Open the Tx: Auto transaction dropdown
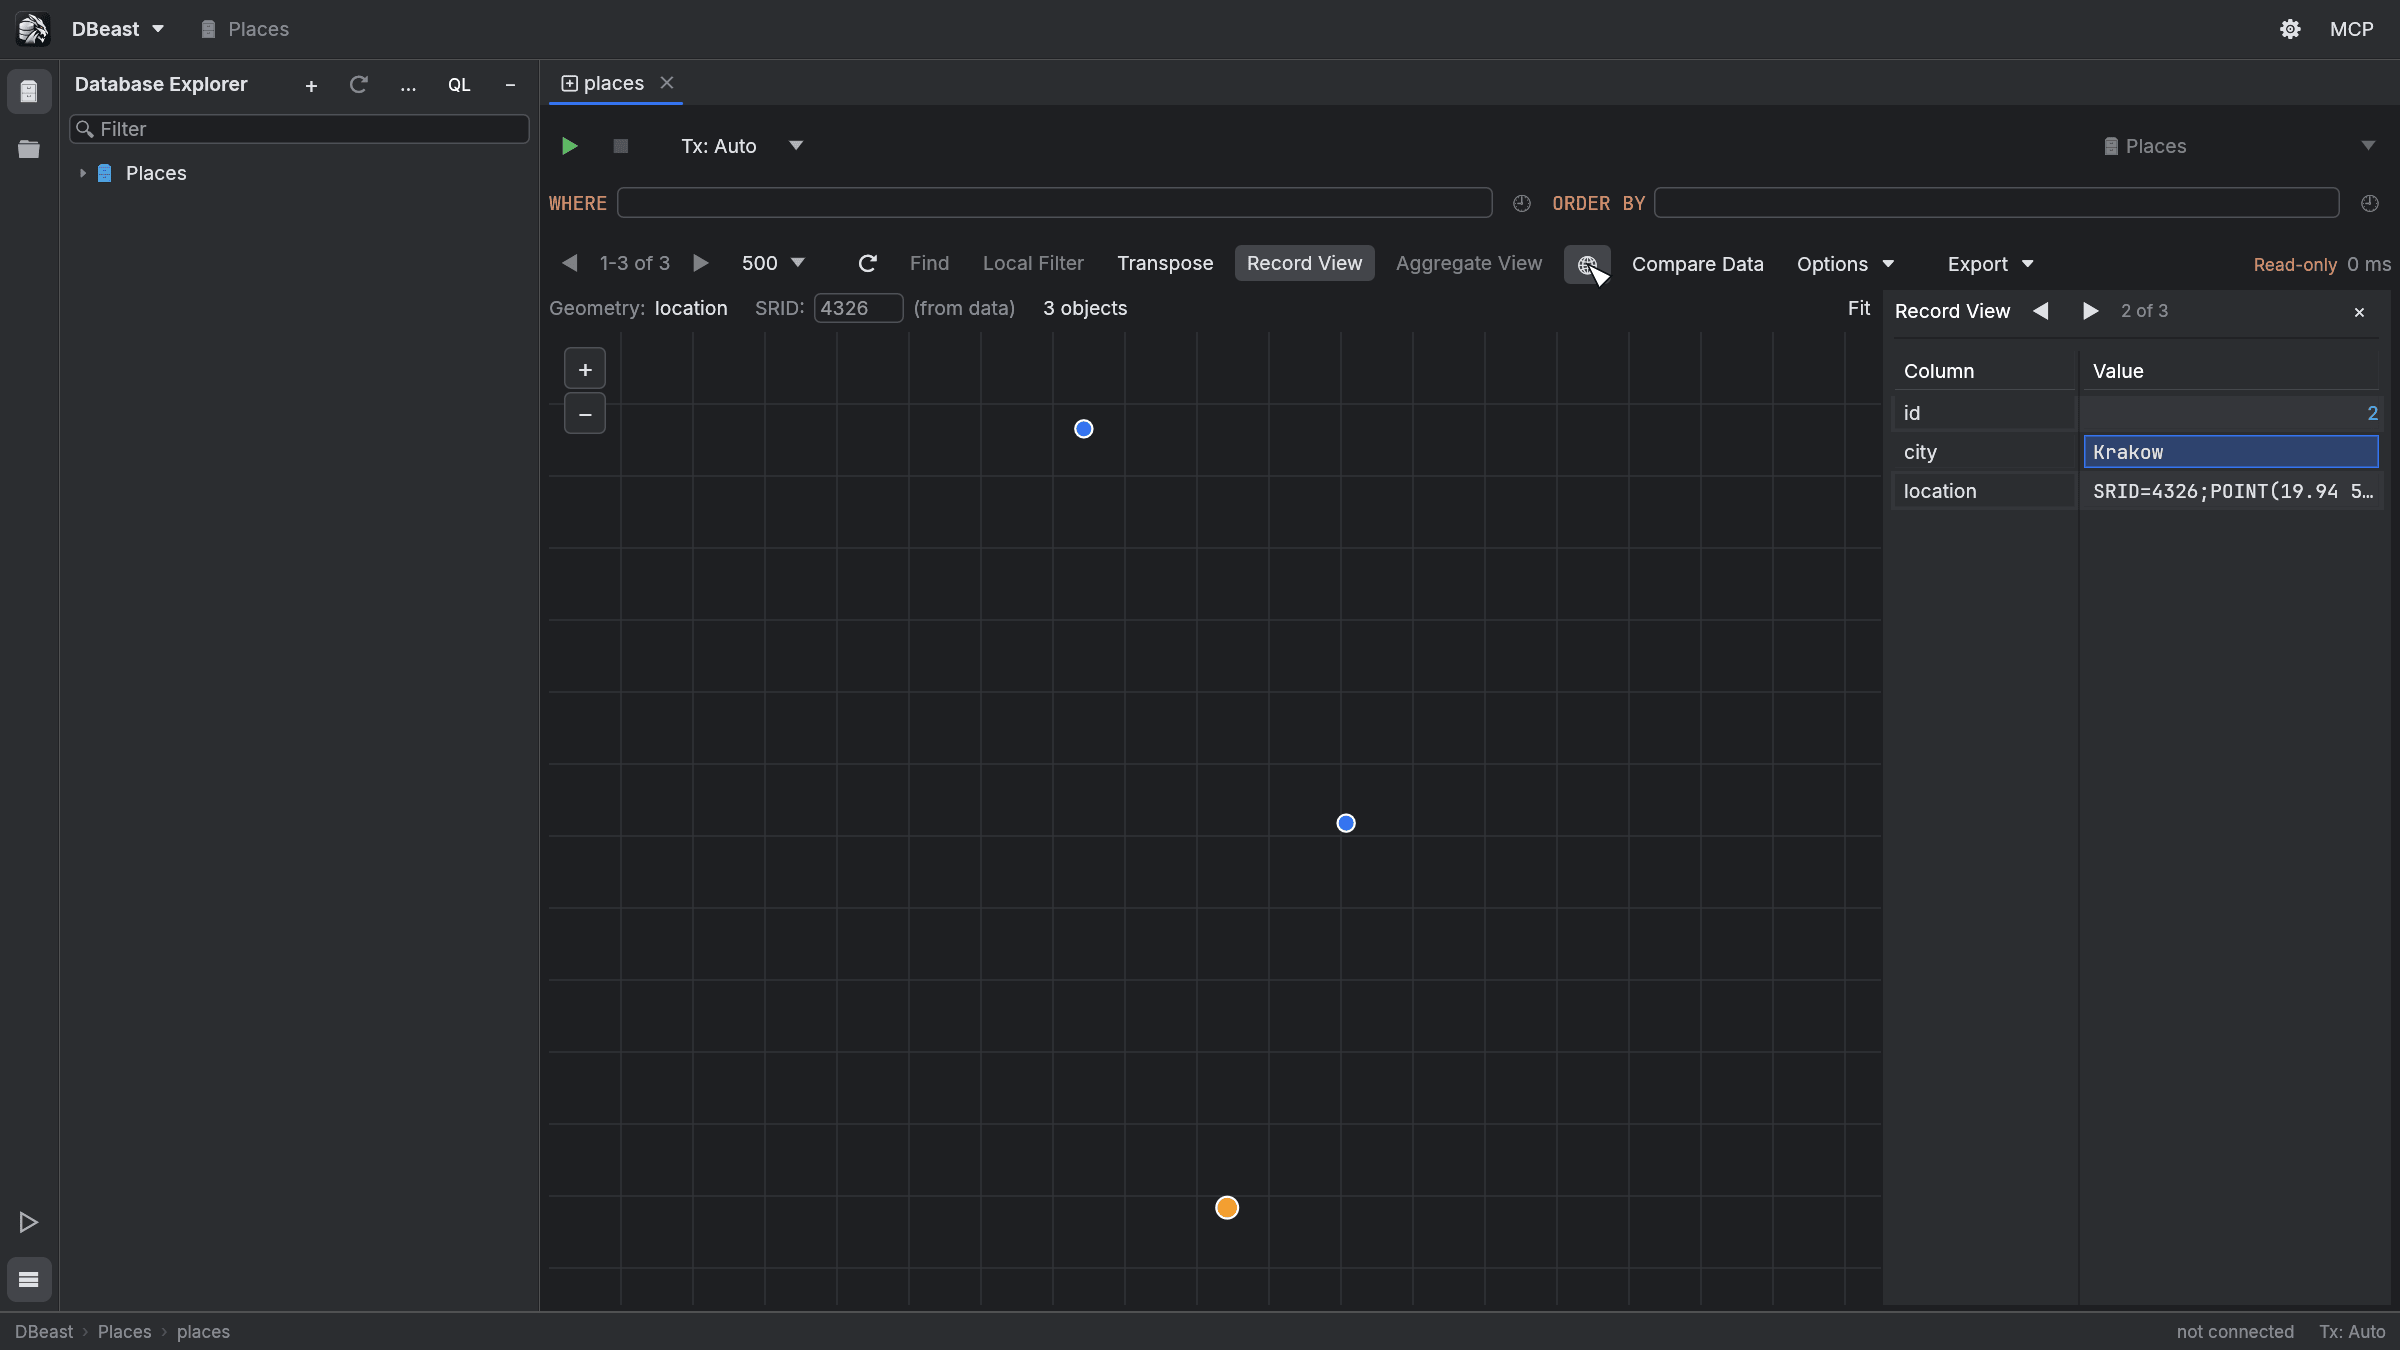 point(742,146)
